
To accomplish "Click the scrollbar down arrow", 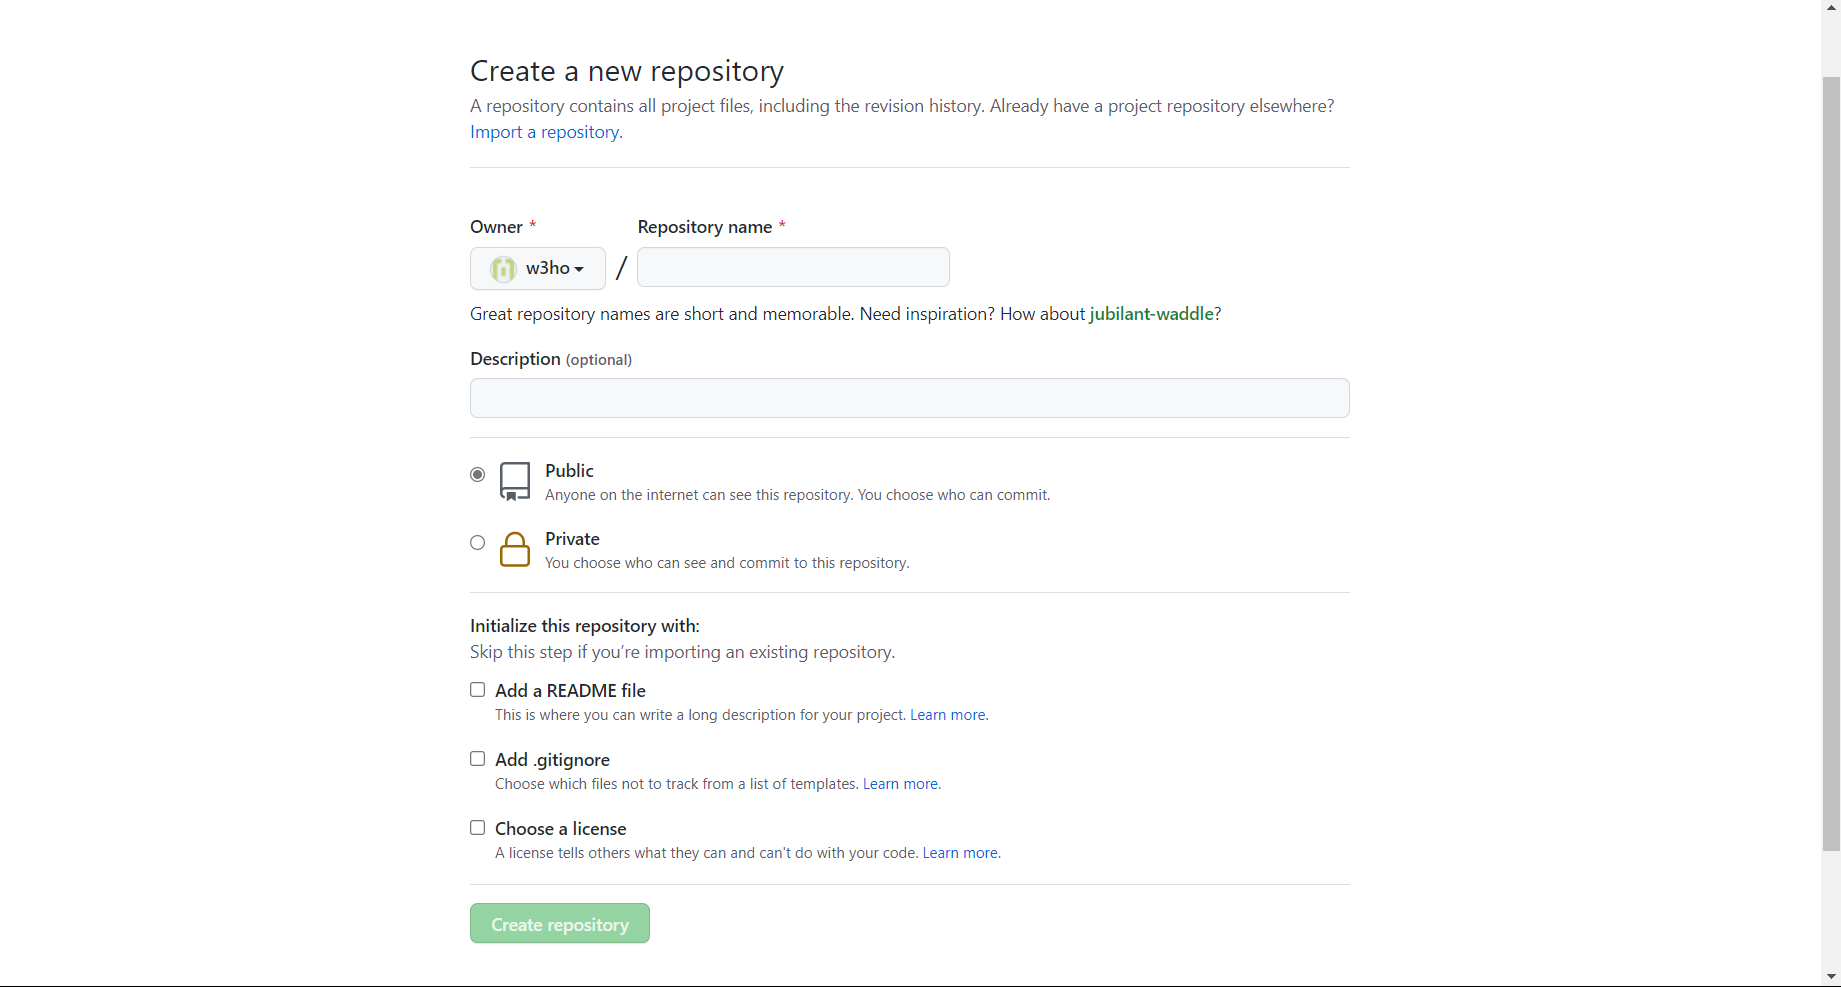I will pyautogui.click(x=1831, y=976).
